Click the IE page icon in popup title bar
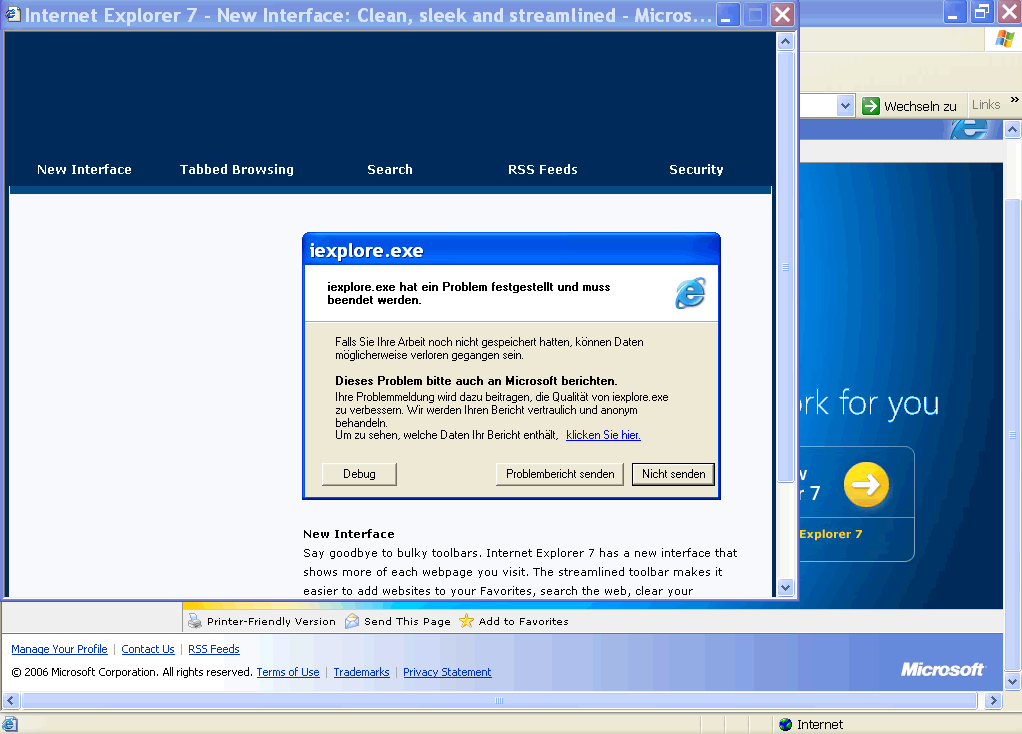 [13, 14]
